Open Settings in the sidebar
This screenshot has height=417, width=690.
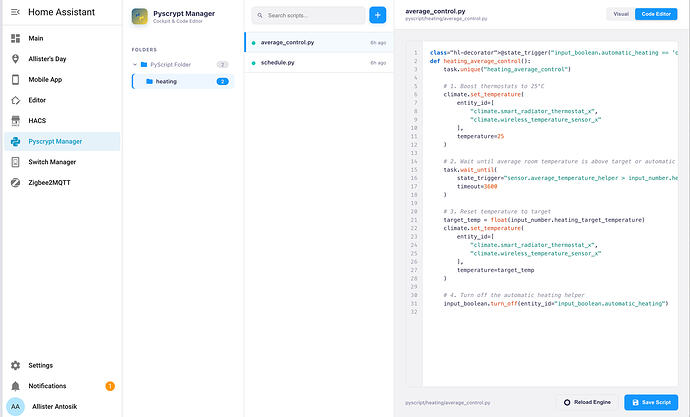pos(62,366)
